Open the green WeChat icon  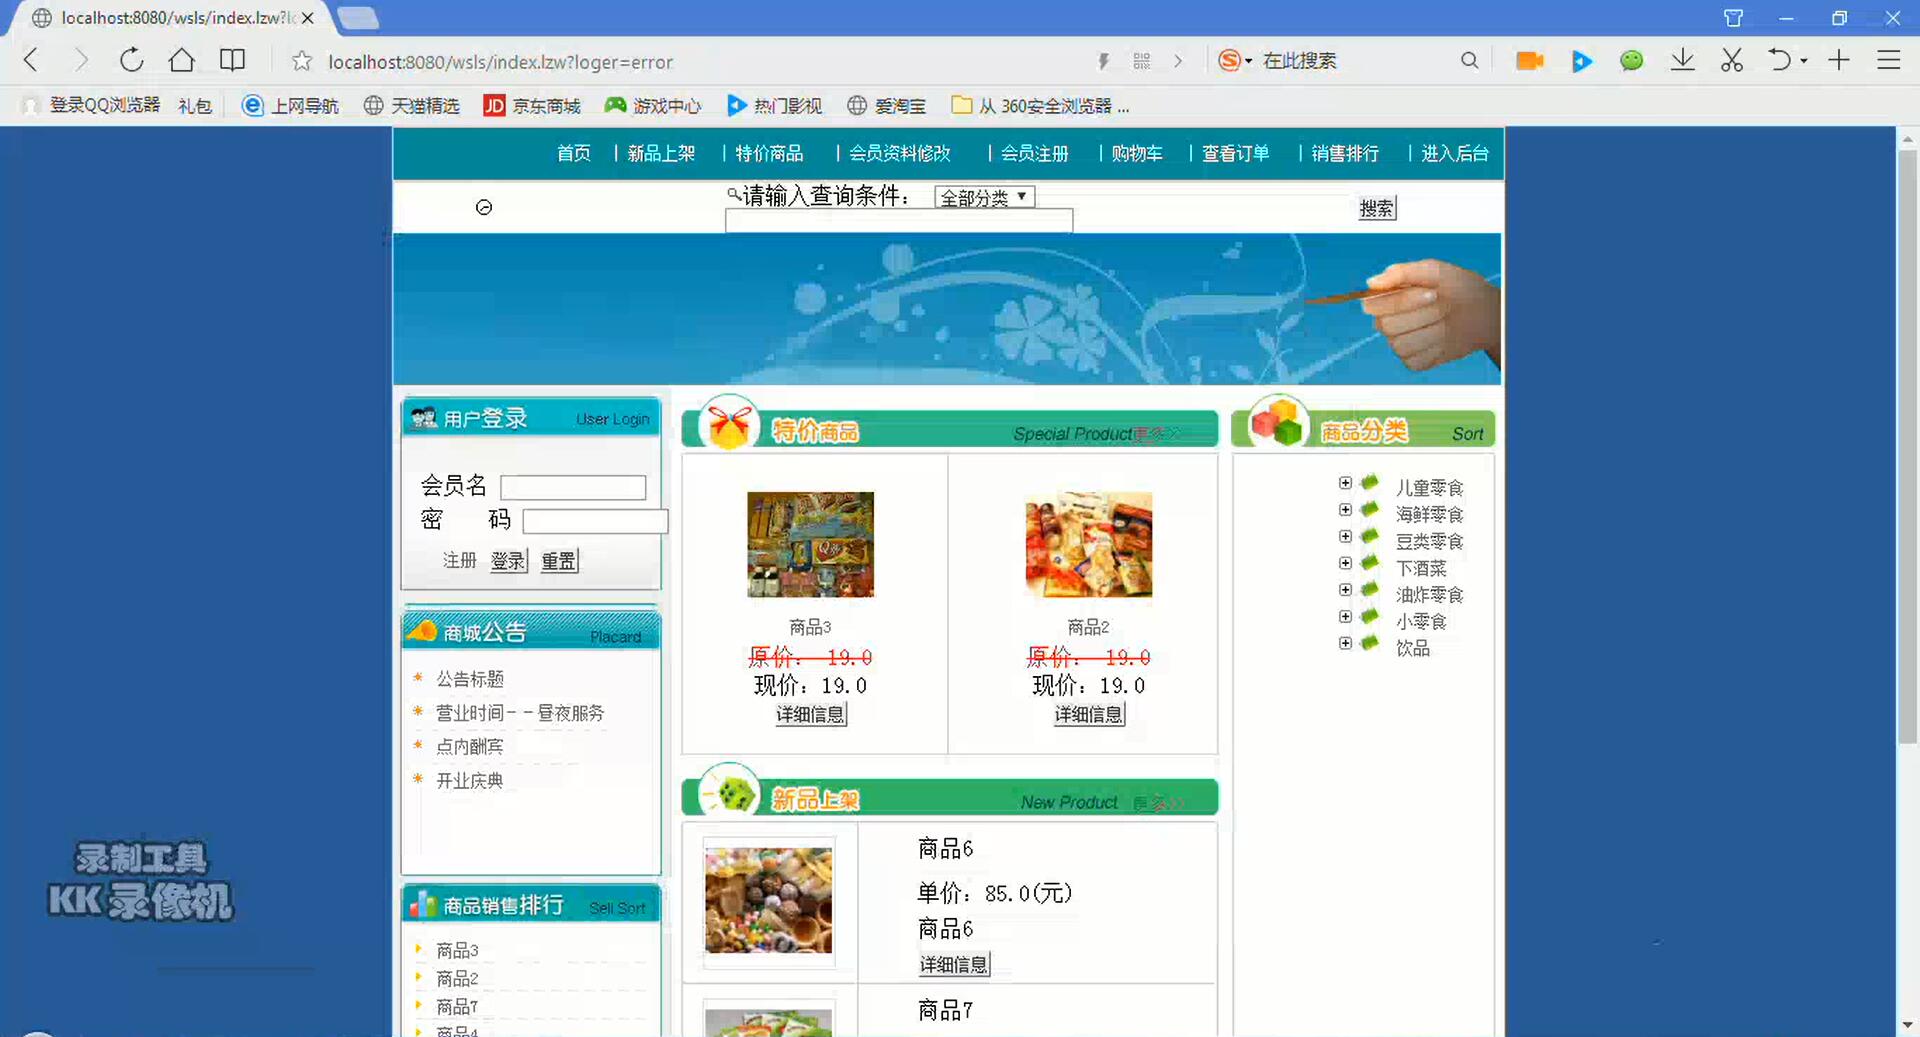(1631, 61)
